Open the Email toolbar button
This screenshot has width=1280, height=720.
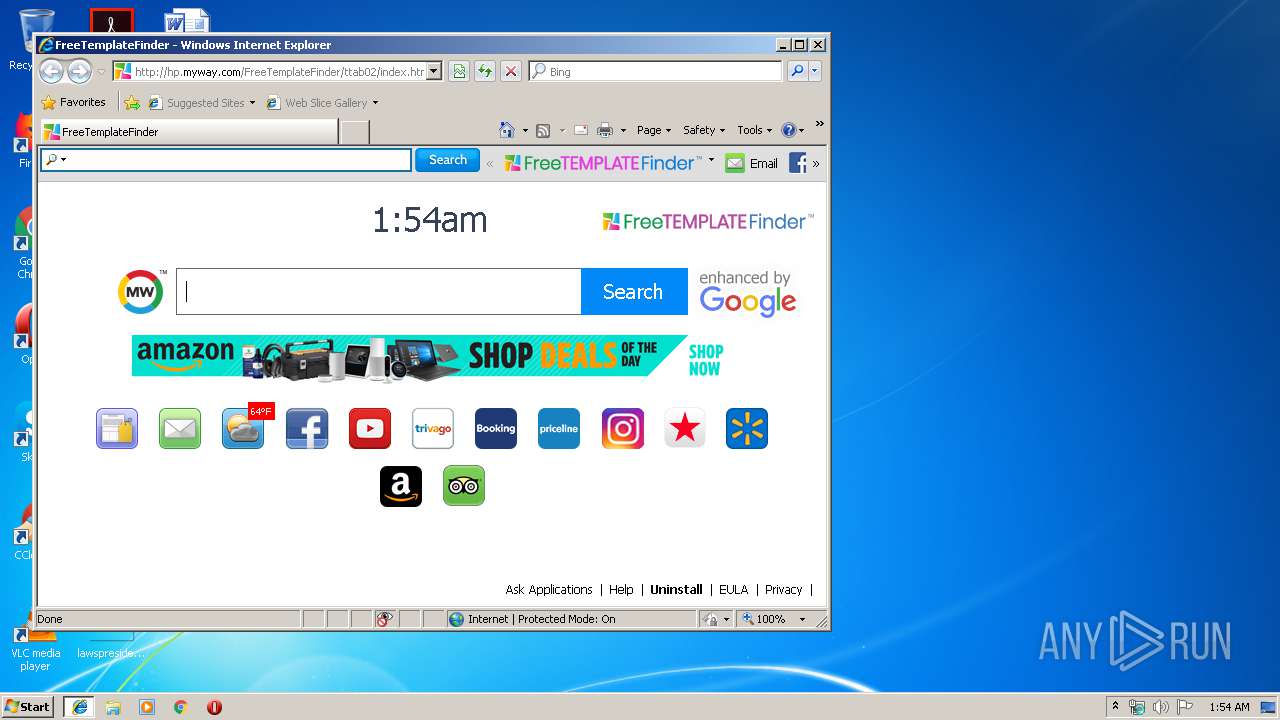(x=751, y=163)
